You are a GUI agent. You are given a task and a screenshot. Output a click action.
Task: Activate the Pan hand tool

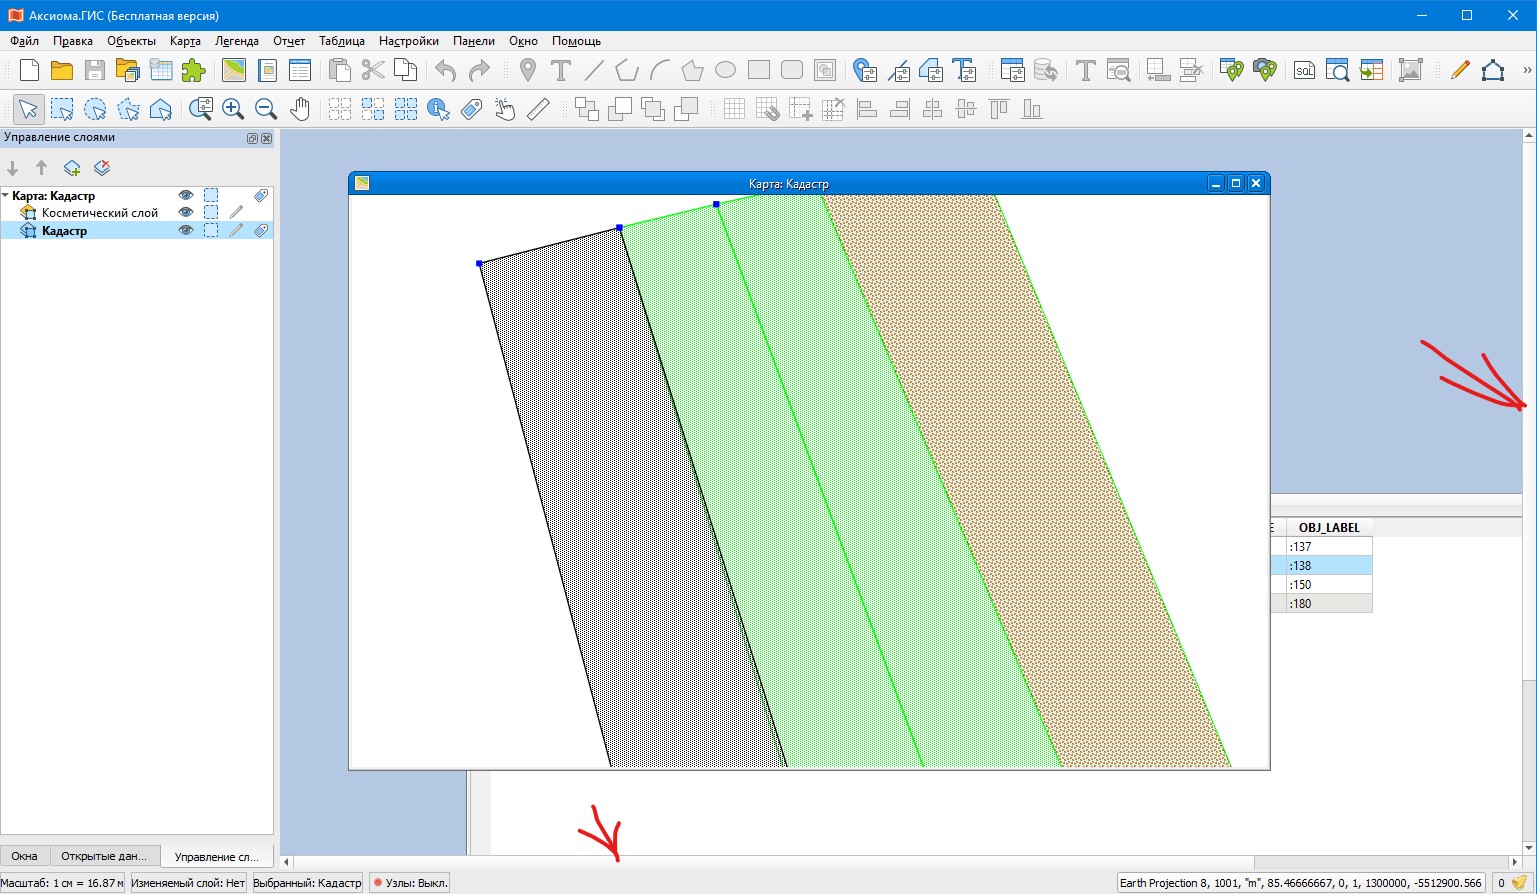pos(299,109)
